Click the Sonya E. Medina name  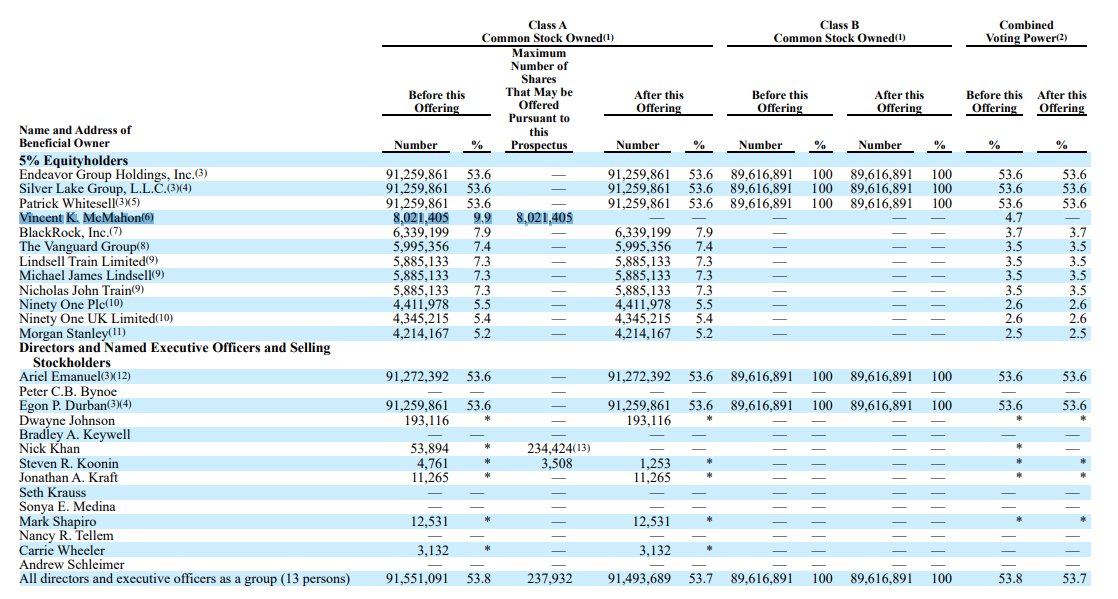click(67, 507)
